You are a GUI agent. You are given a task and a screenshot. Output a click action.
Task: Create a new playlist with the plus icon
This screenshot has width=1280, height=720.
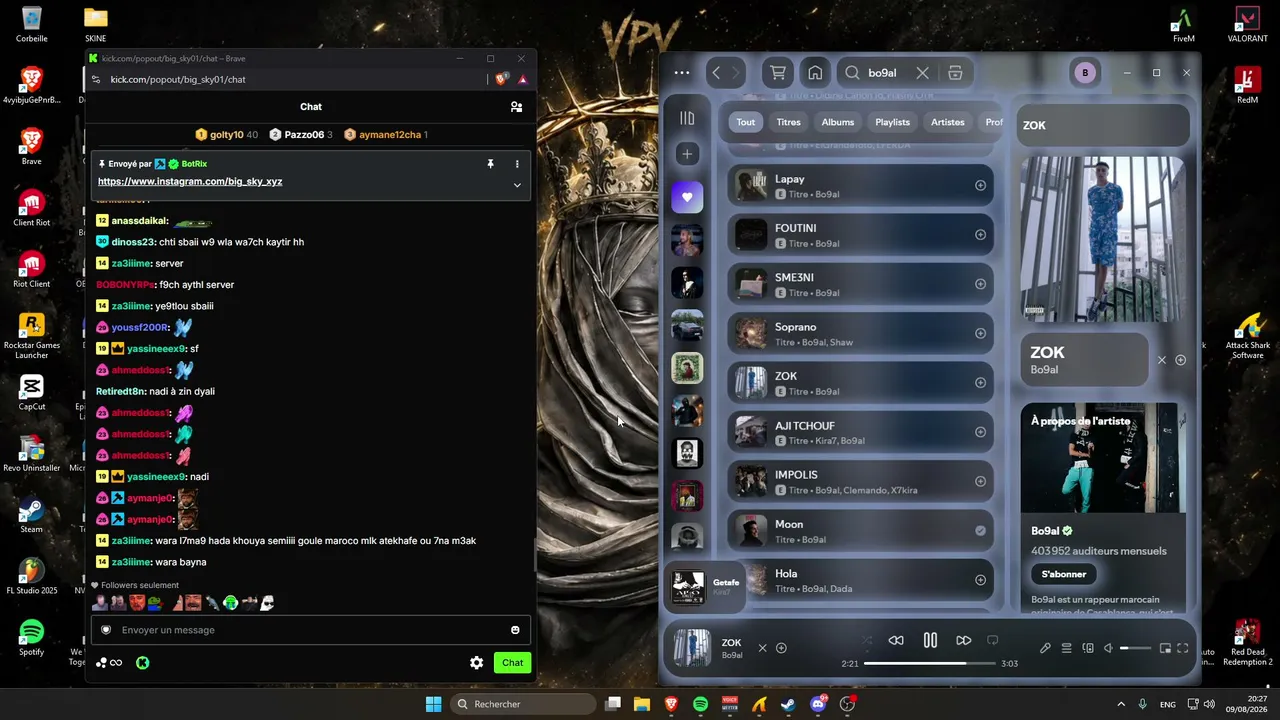click(x=687, y=154)
